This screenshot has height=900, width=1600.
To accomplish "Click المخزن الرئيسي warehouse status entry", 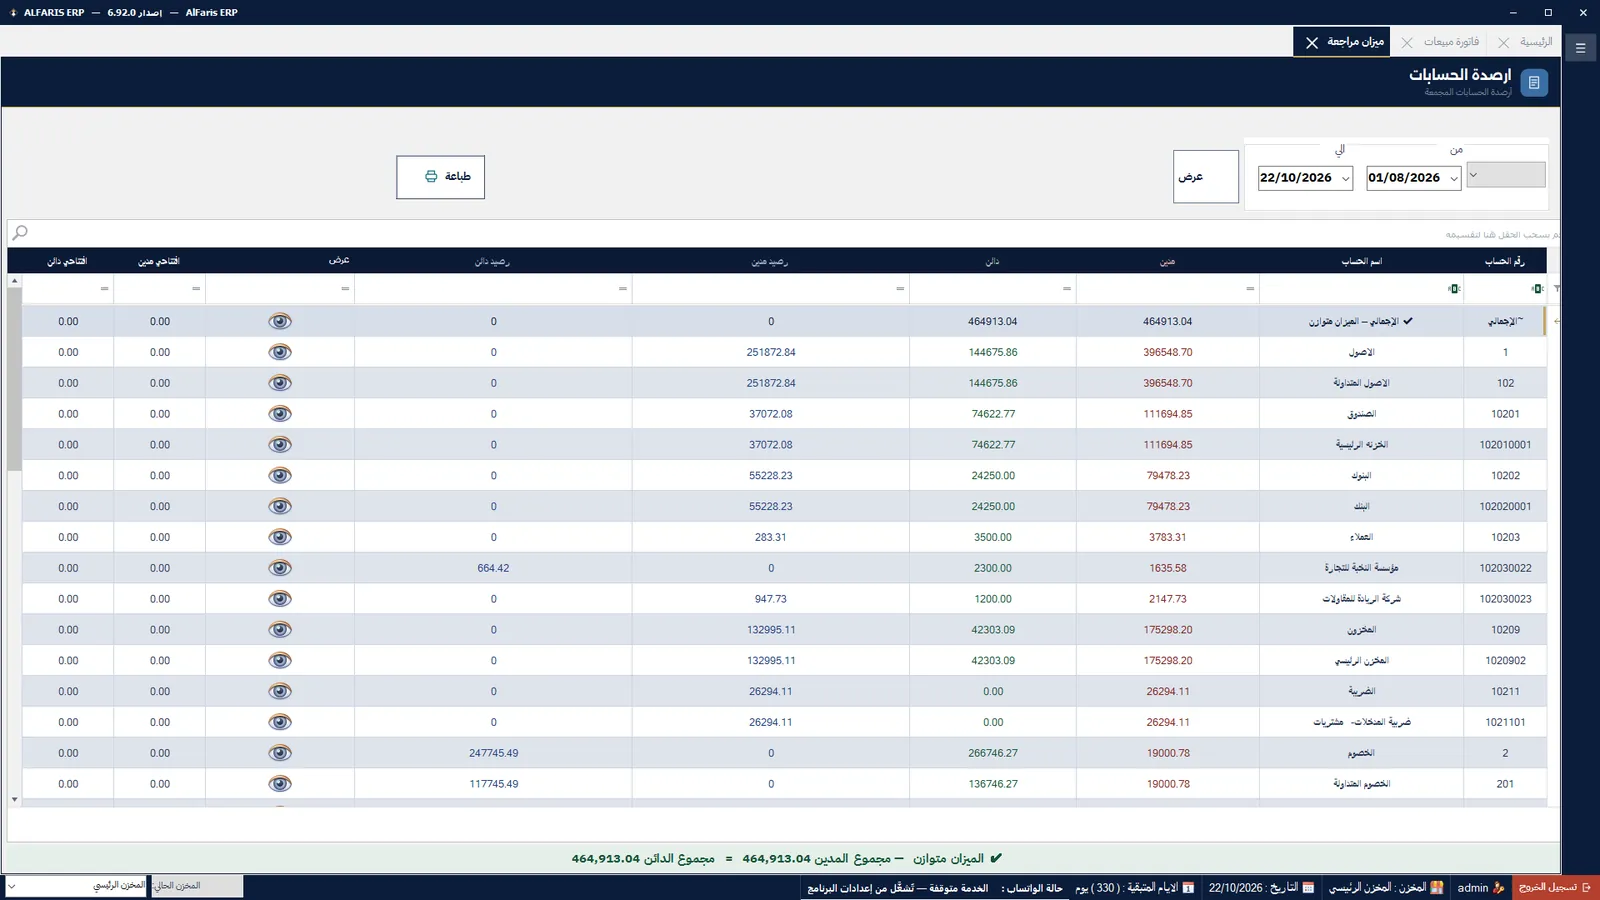I will point(1386,888).
